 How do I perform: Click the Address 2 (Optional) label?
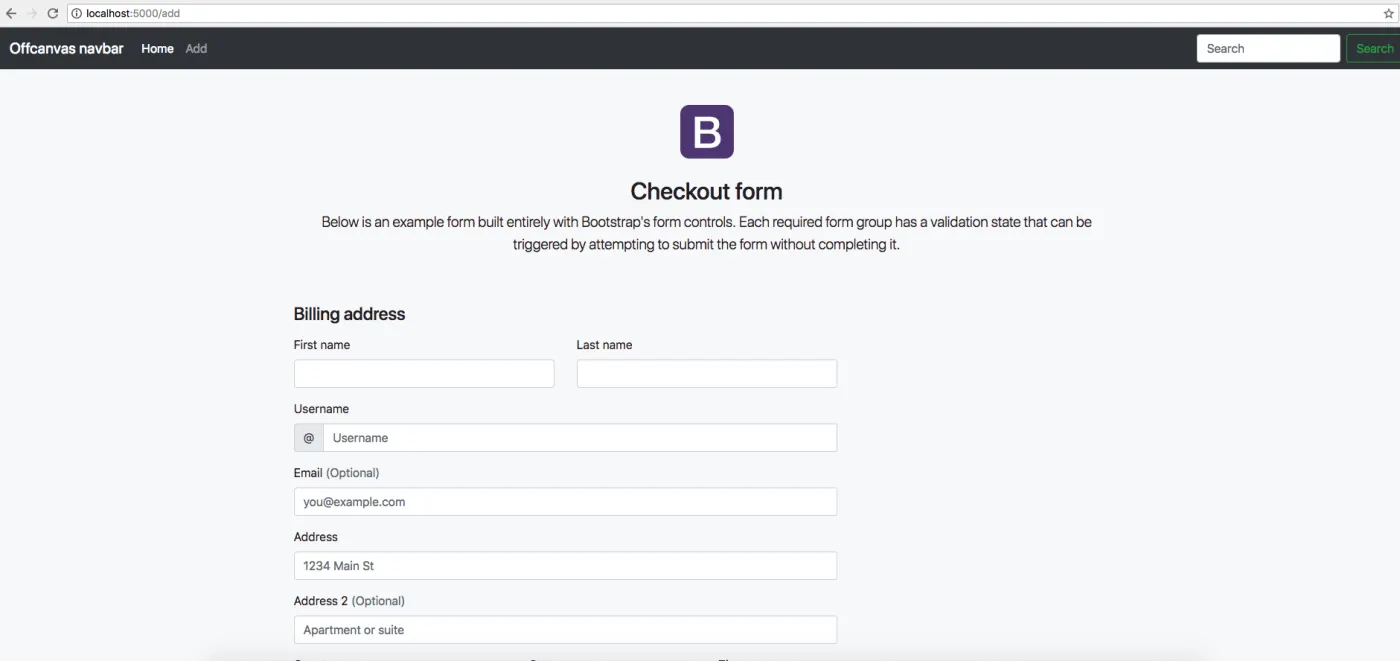[349, 601]
